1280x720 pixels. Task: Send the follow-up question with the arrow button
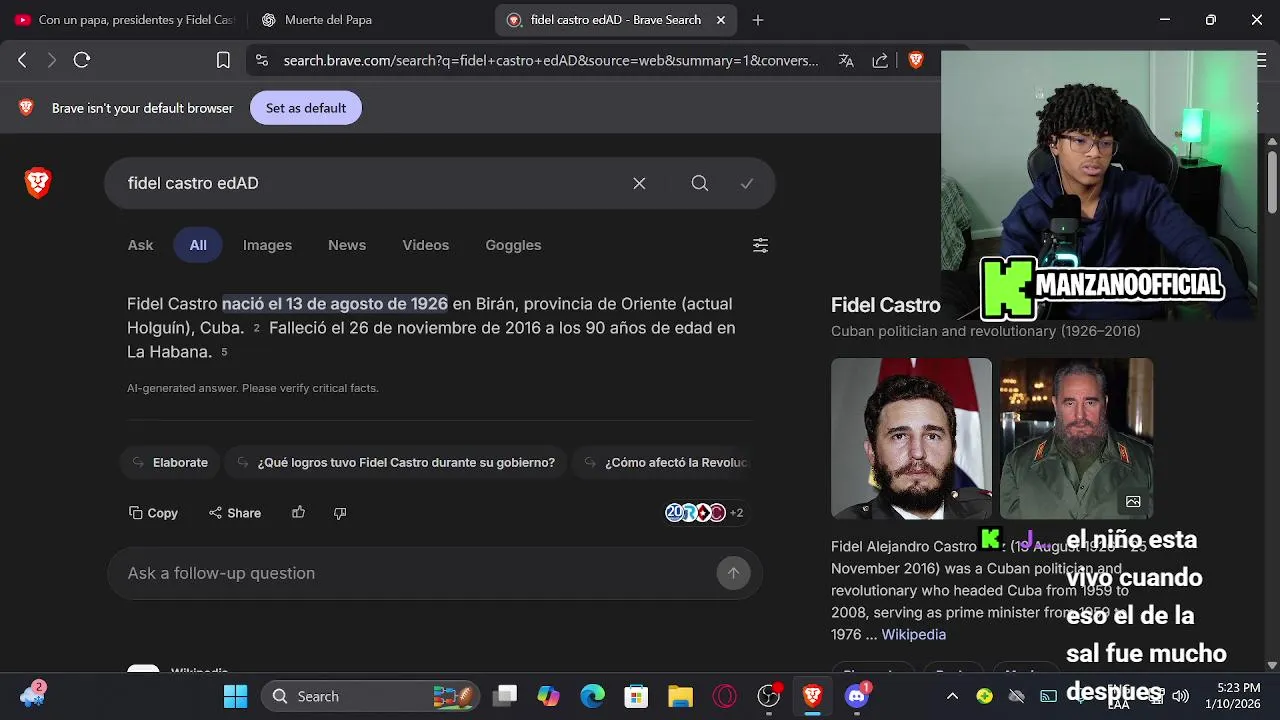pyautogui.click(x=733, y=573)
